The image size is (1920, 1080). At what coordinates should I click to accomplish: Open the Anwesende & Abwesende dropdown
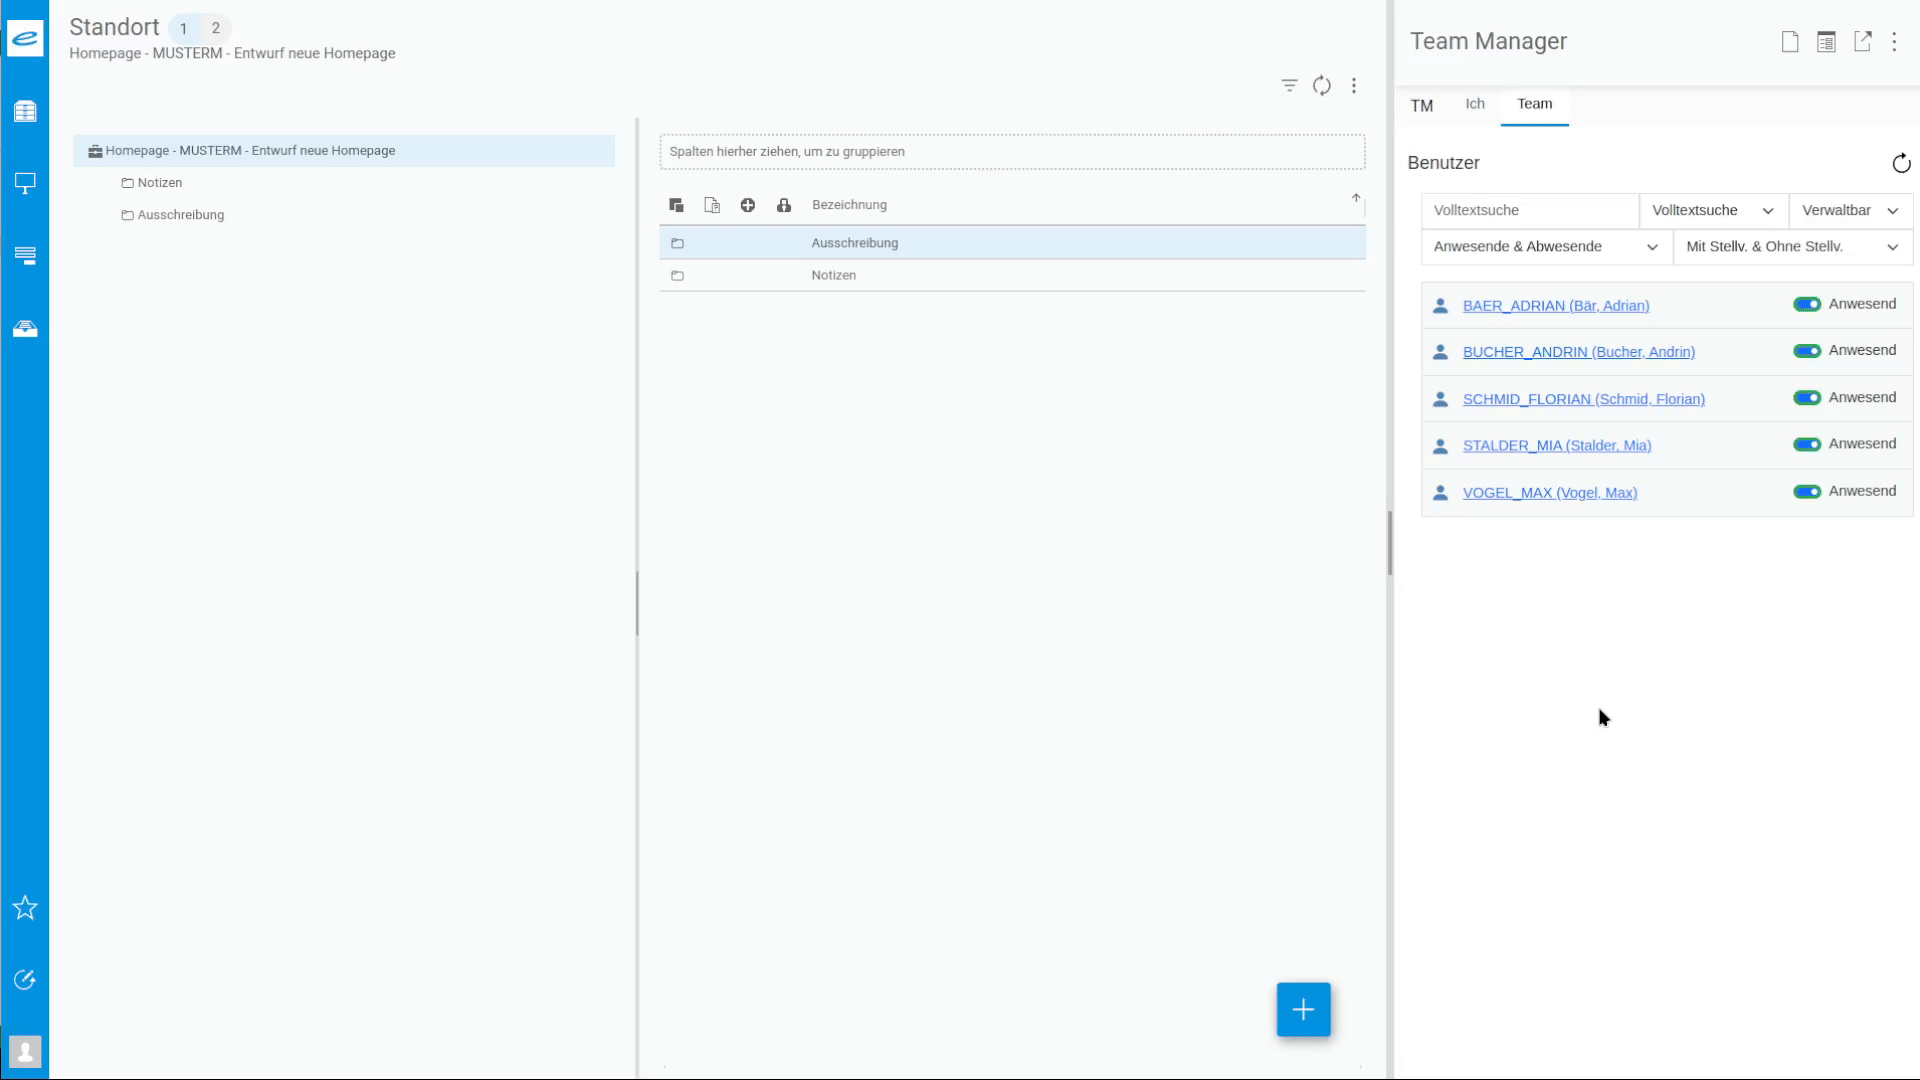(x=1546, y=247)
